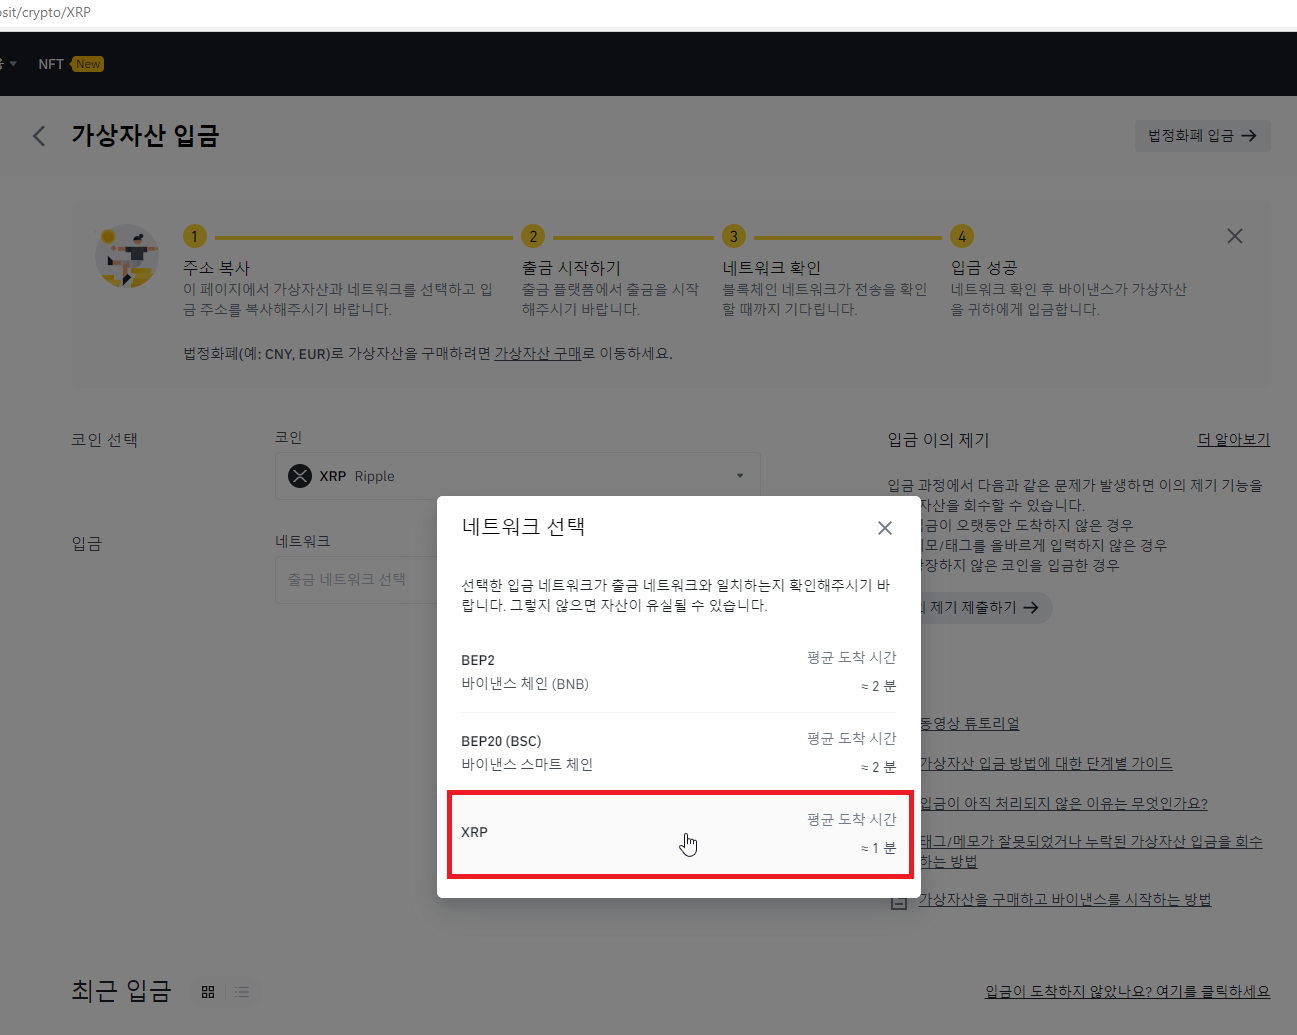Follow the 가상자산 구매 link

[x=538, y=353]
